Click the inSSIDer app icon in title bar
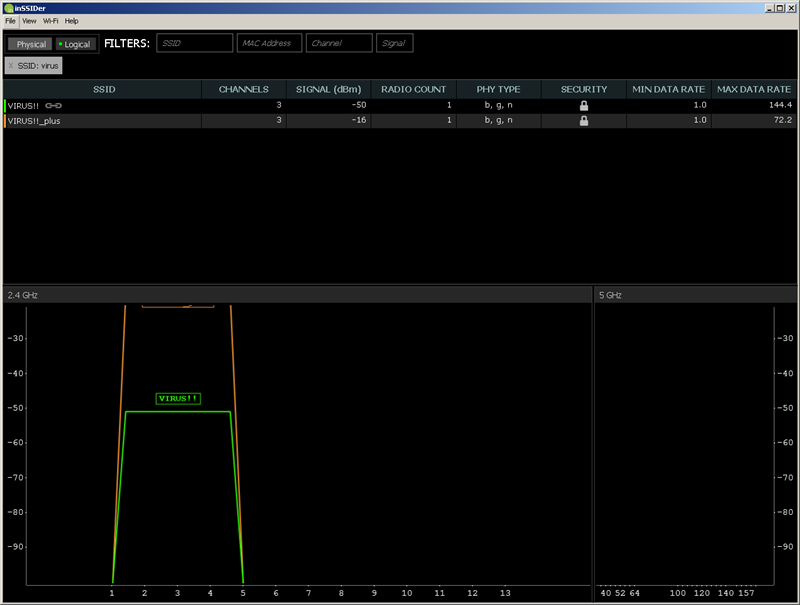 [x=9, y=8]
